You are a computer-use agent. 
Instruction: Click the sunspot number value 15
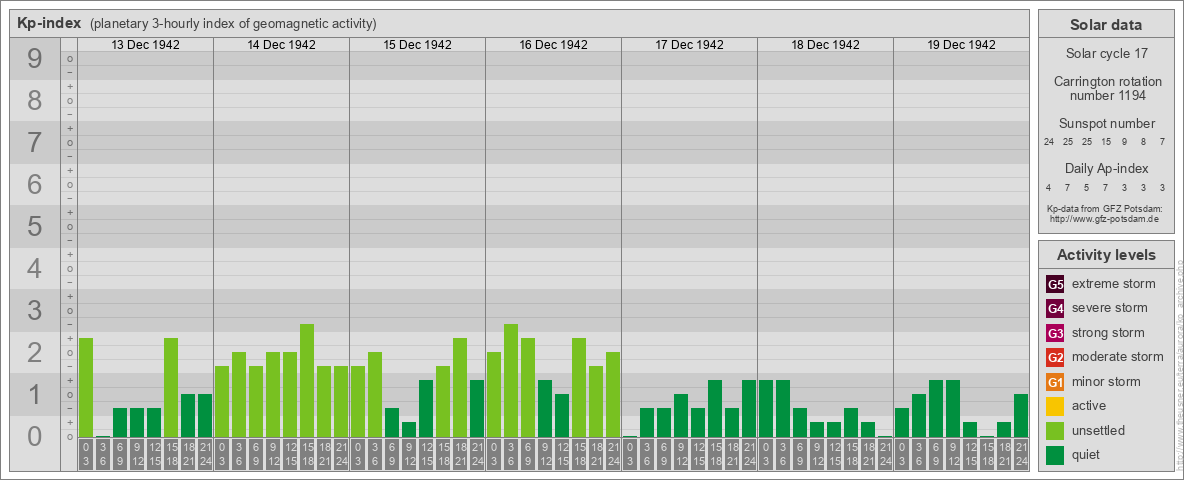pos(1106,142)
